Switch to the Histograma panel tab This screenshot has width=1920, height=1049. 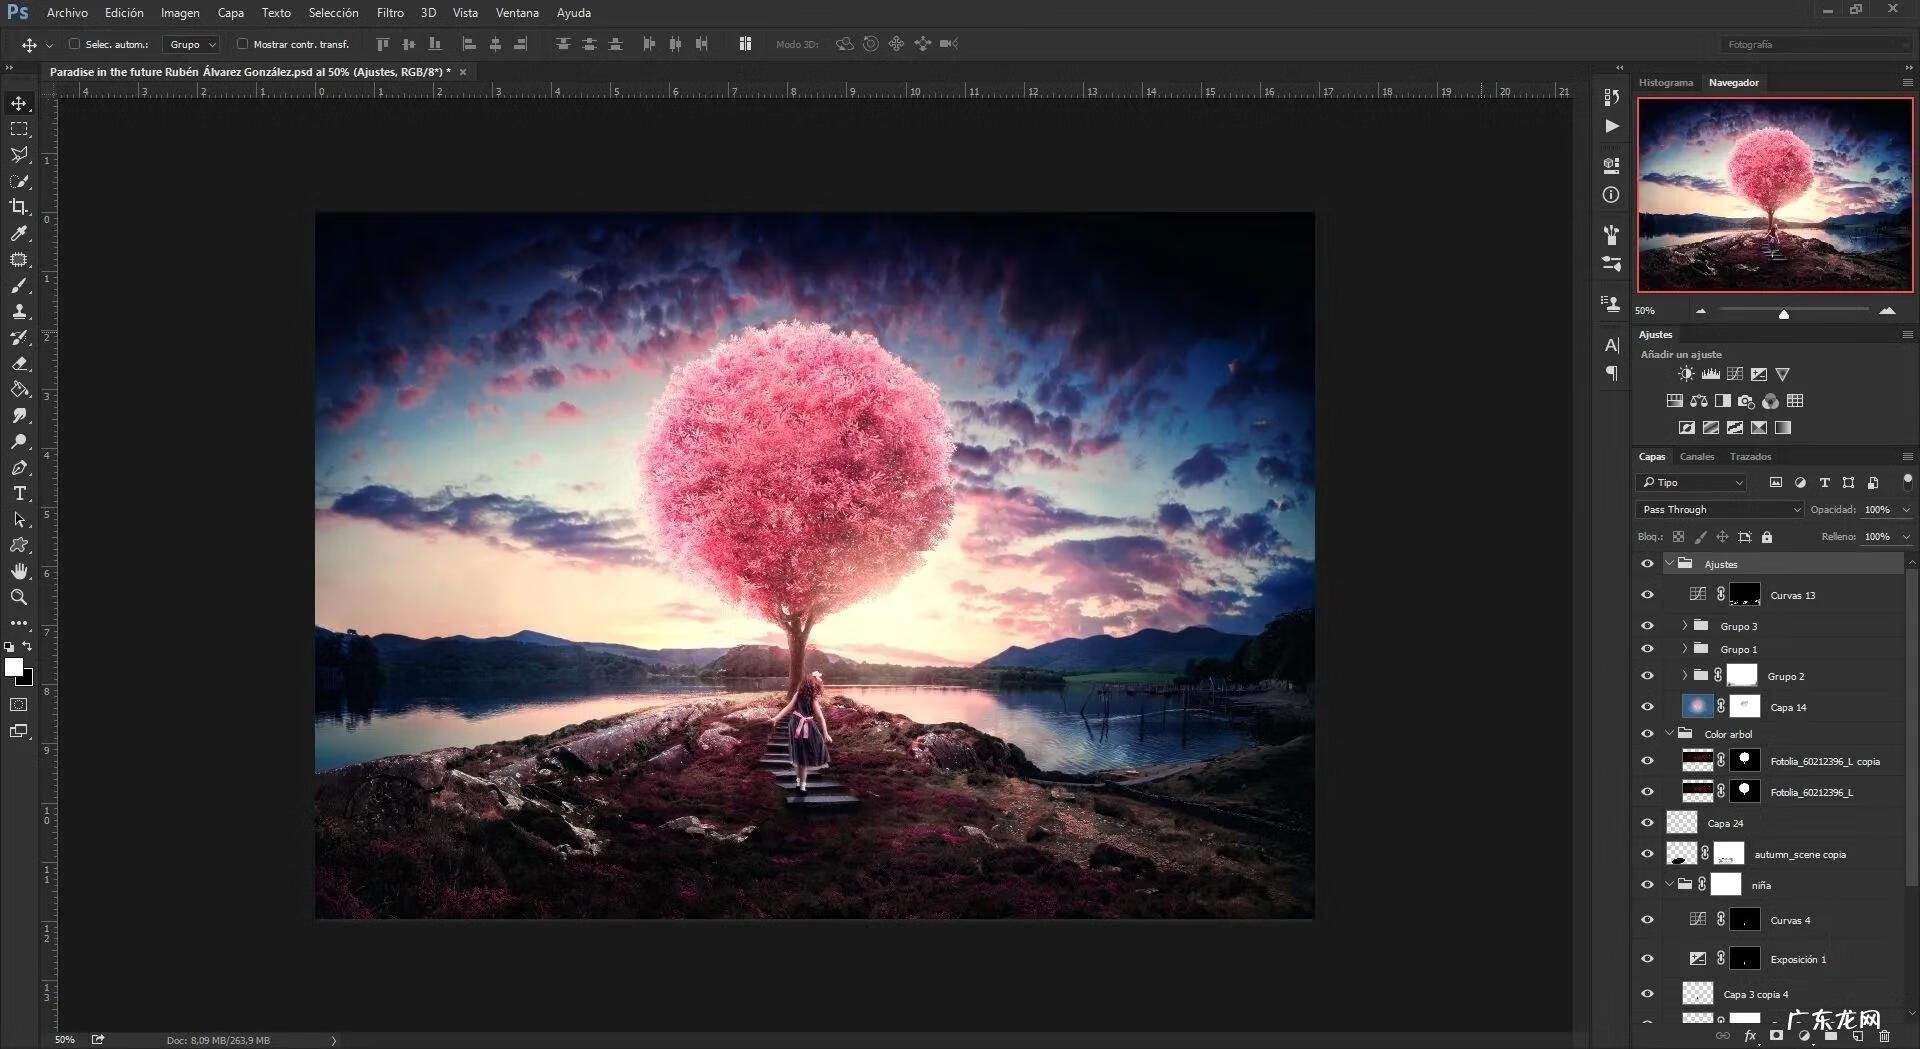tap(1665, 83)
